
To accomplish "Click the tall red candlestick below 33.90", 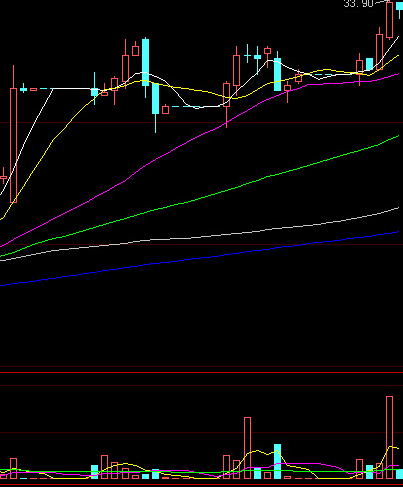I will 389,20.
